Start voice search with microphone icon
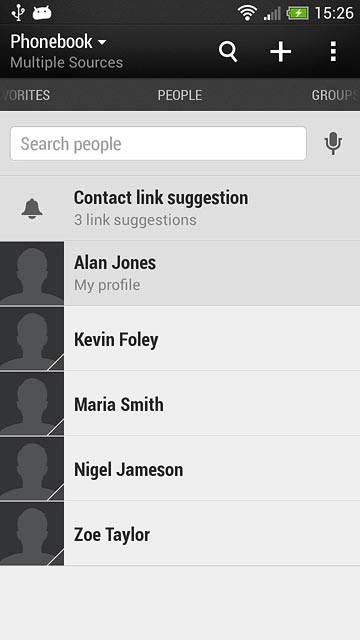Image resolution: width=360 pixels, height=640 pixels. [x=333, y=144]
